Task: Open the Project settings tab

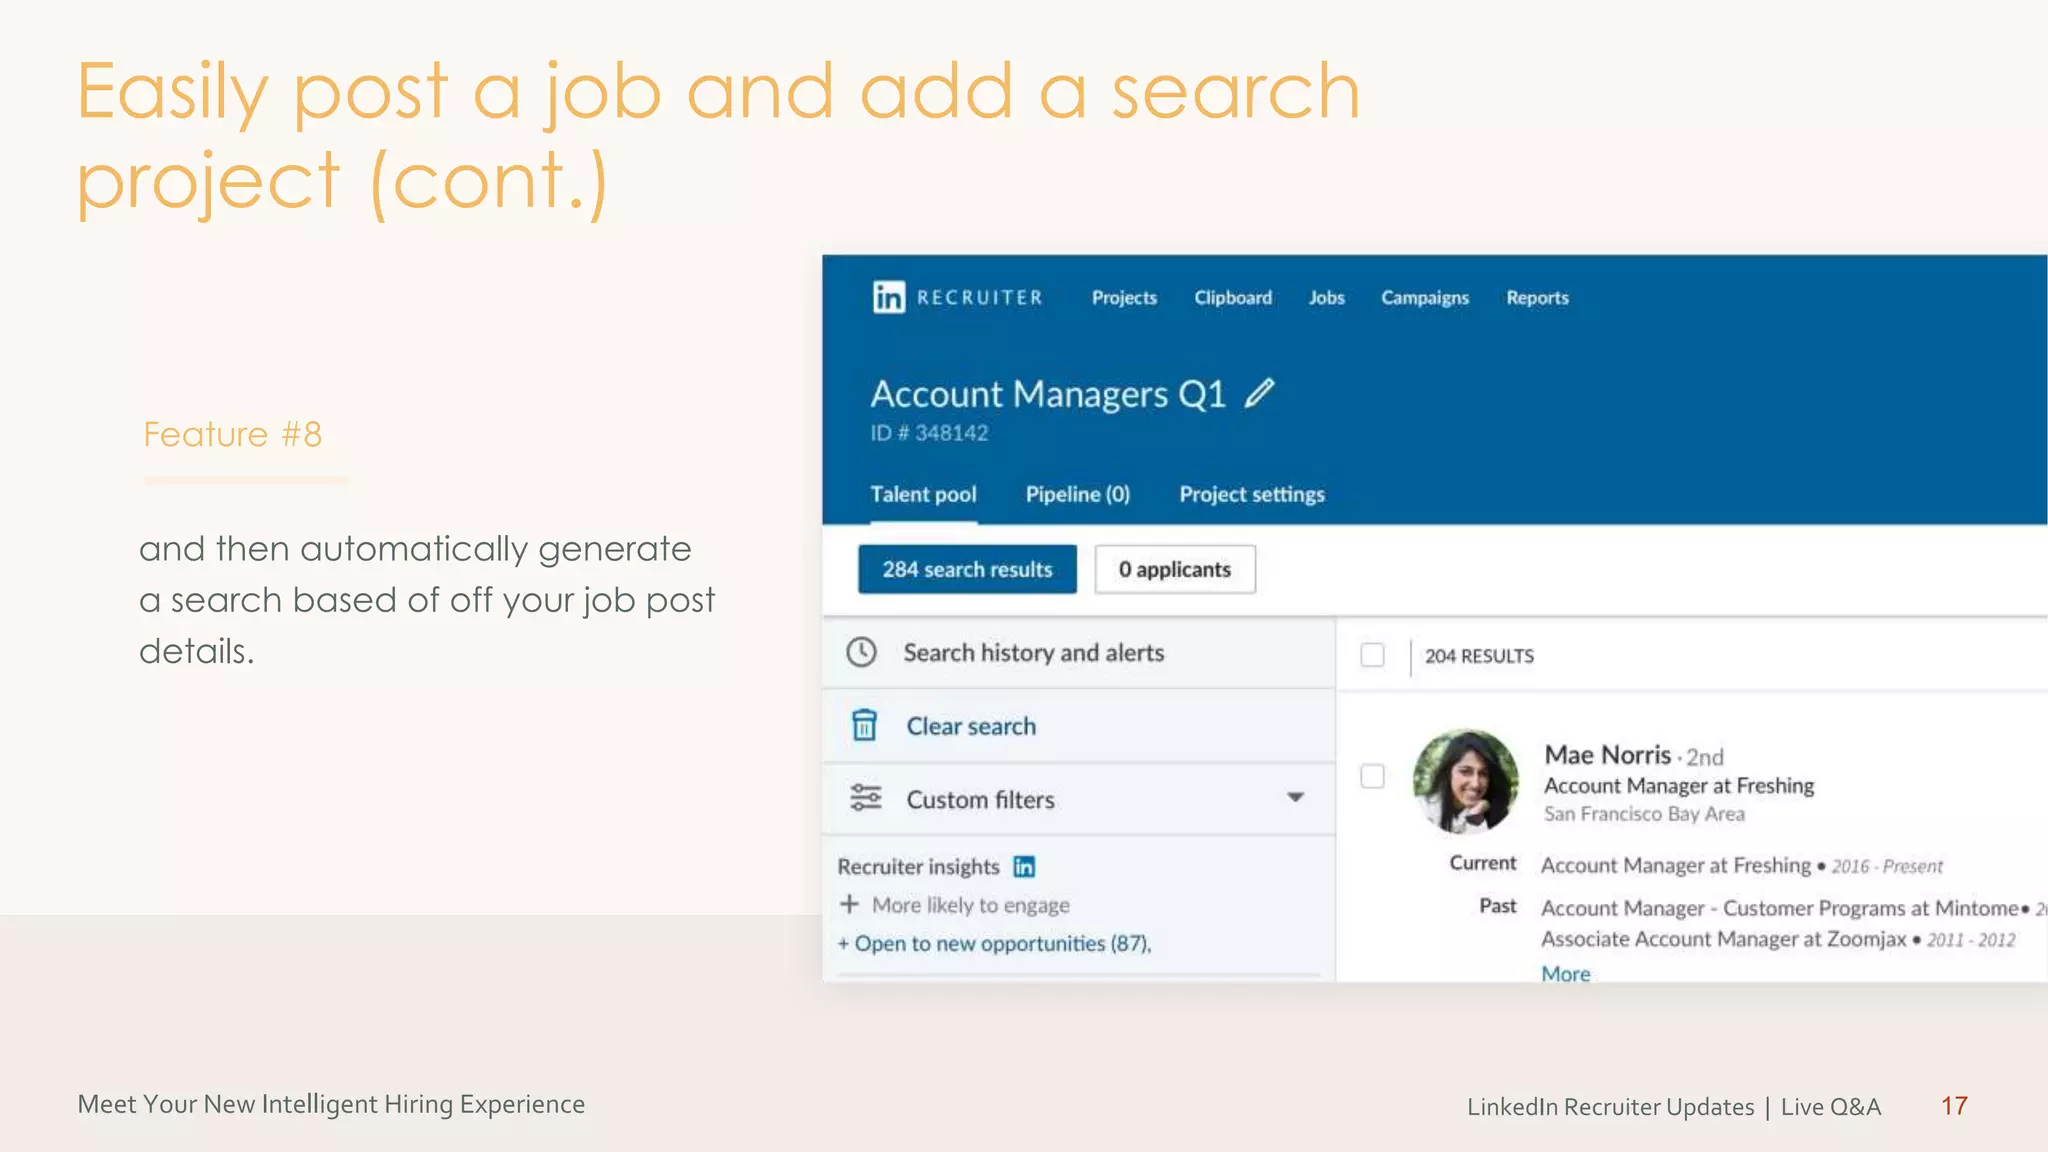Action: (x=1252, y=494)
